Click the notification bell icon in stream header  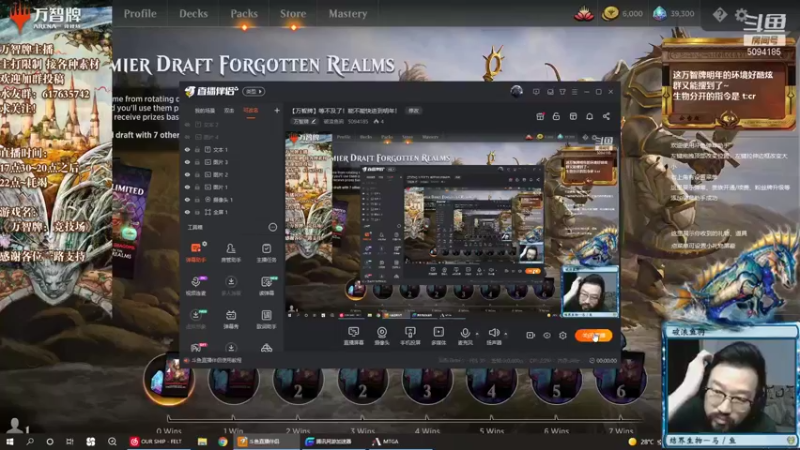pos(589,116)
